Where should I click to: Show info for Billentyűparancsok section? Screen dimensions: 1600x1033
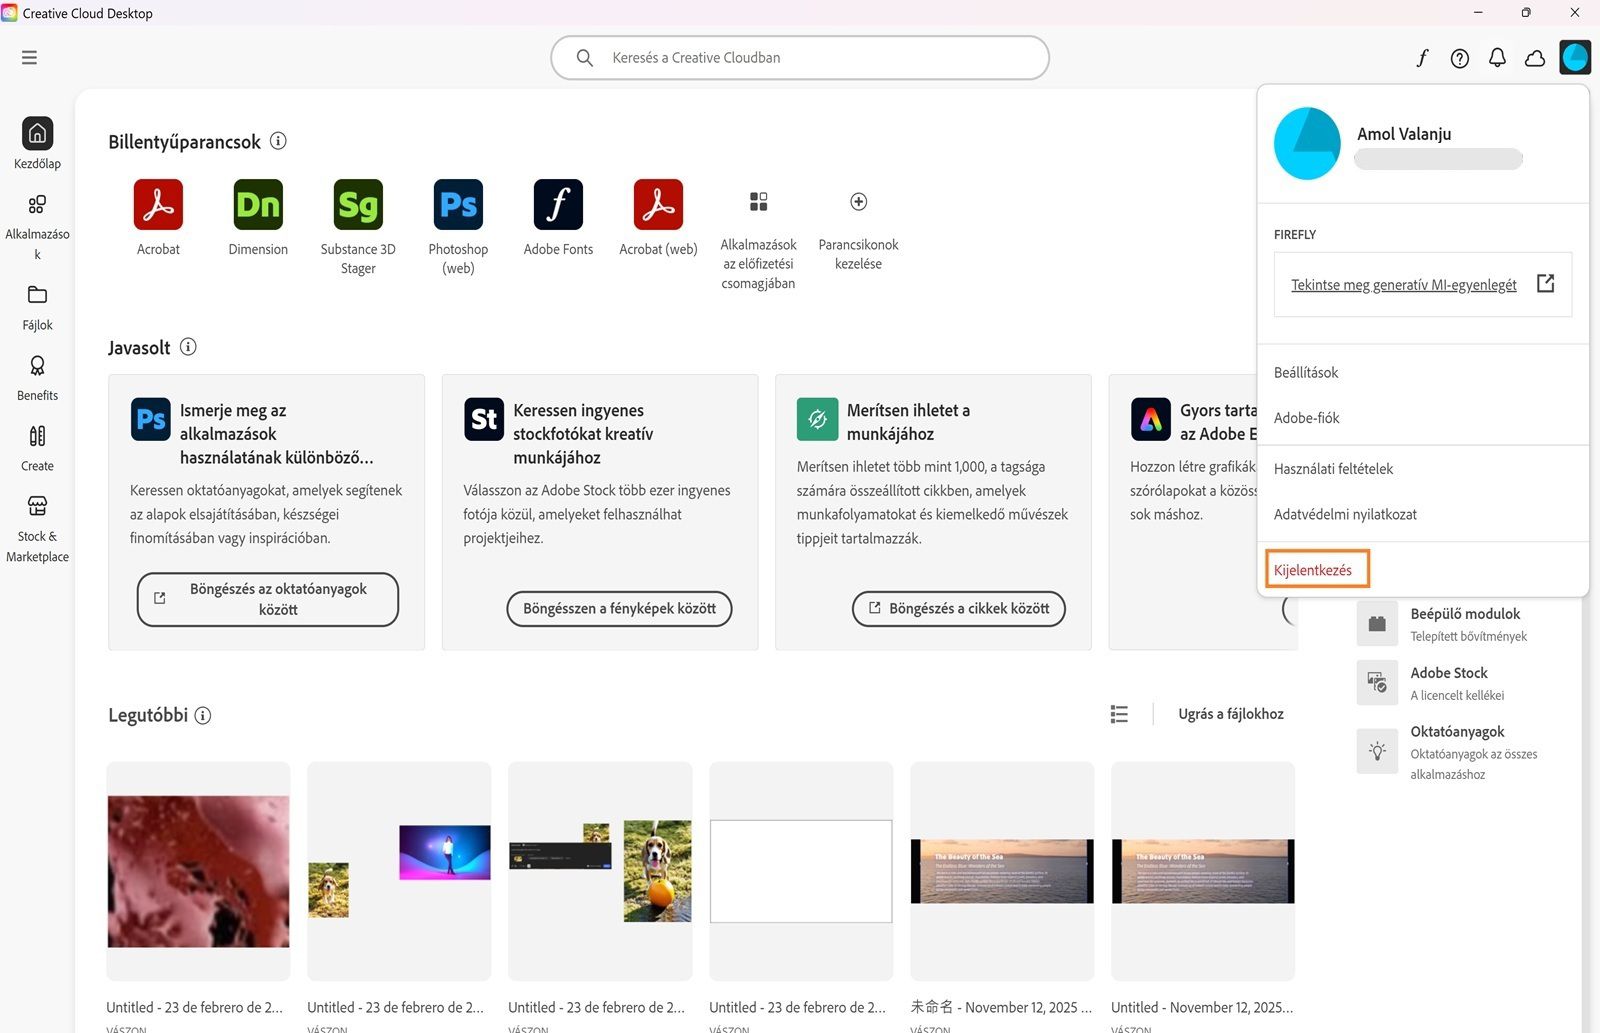(278, 141)
